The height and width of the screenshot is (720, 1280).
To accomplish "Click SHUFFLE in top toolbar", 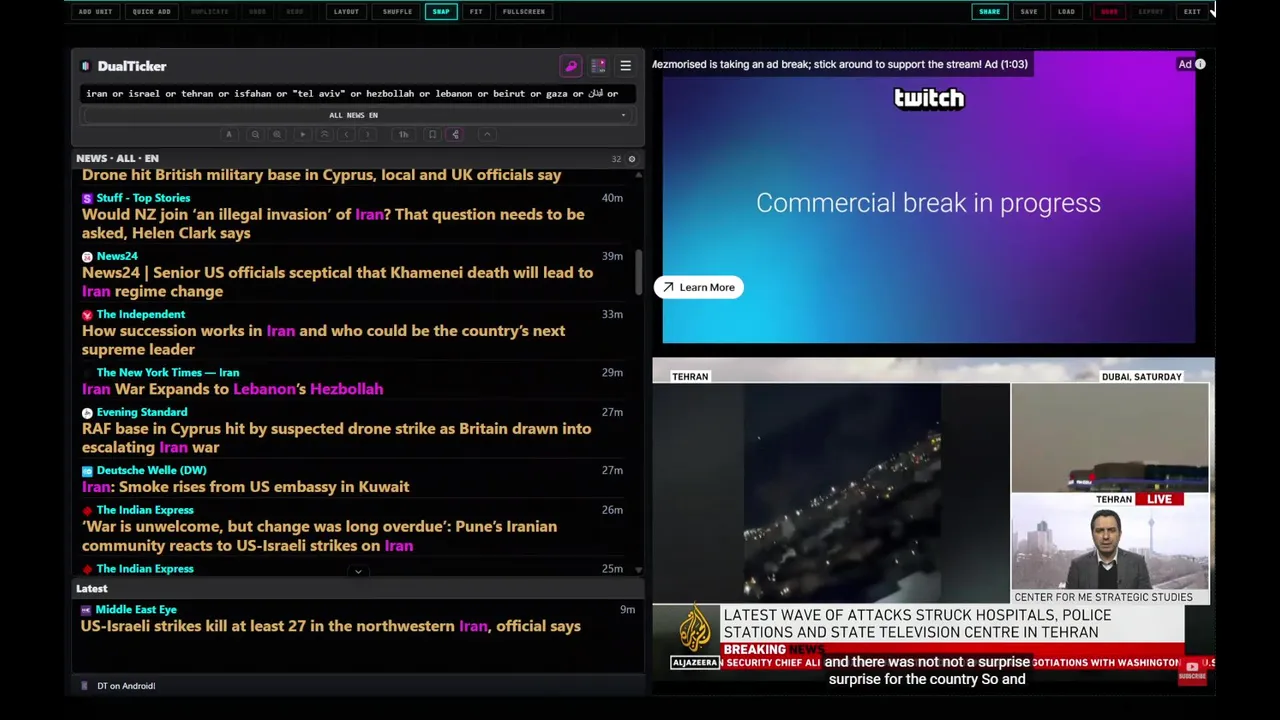I will click(x=397, y=11).
